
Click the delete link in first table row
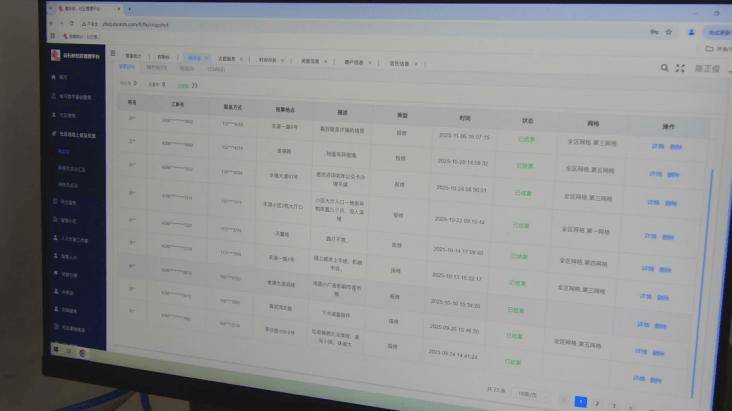click(675, 147)
